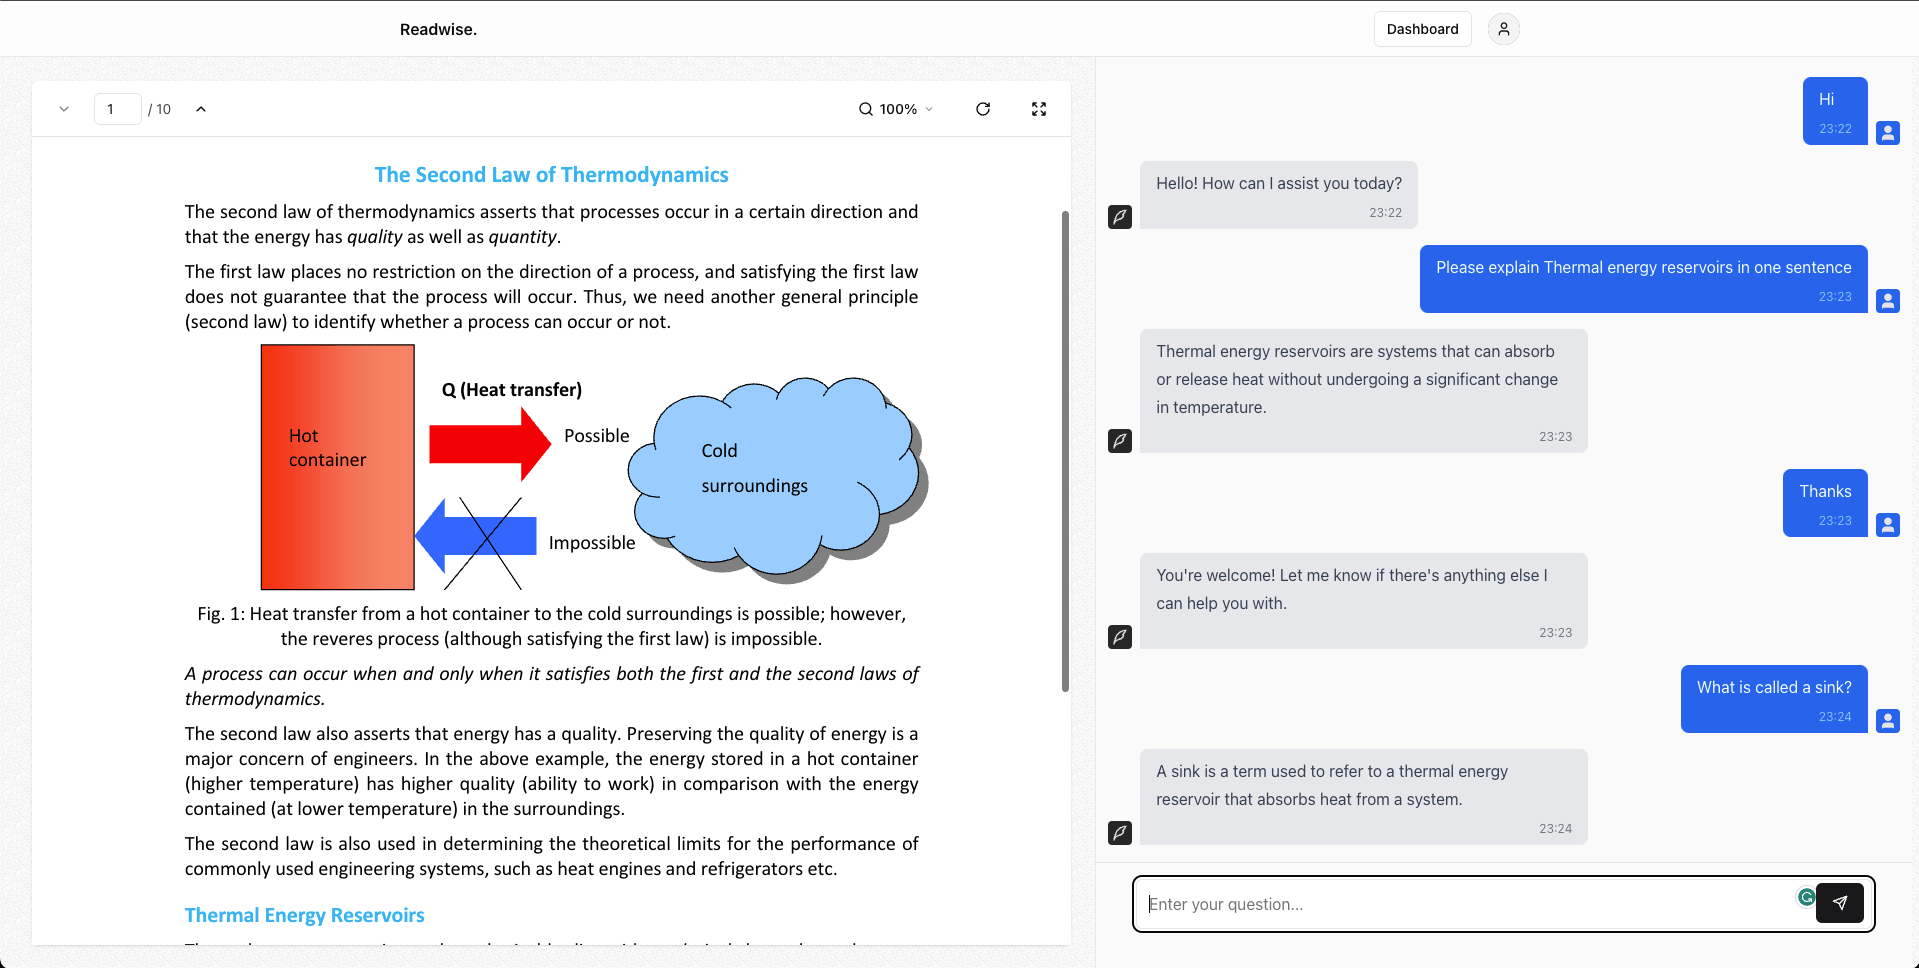Click 'What is called a sink?' message
Screen dimensions: 1919x968
tap(1774, 699)
